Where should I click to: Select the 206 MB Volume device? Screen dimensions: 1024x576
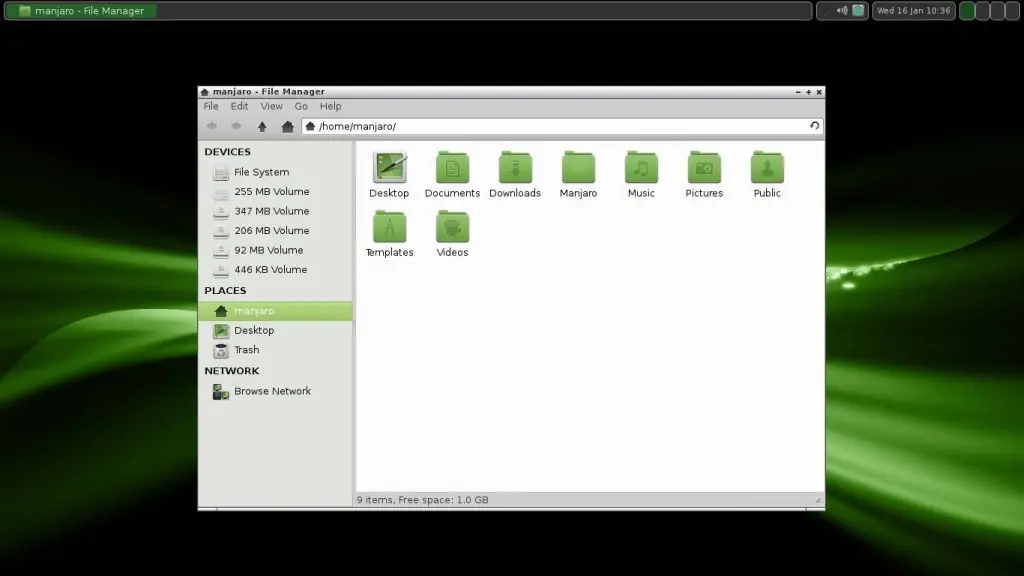275,231
